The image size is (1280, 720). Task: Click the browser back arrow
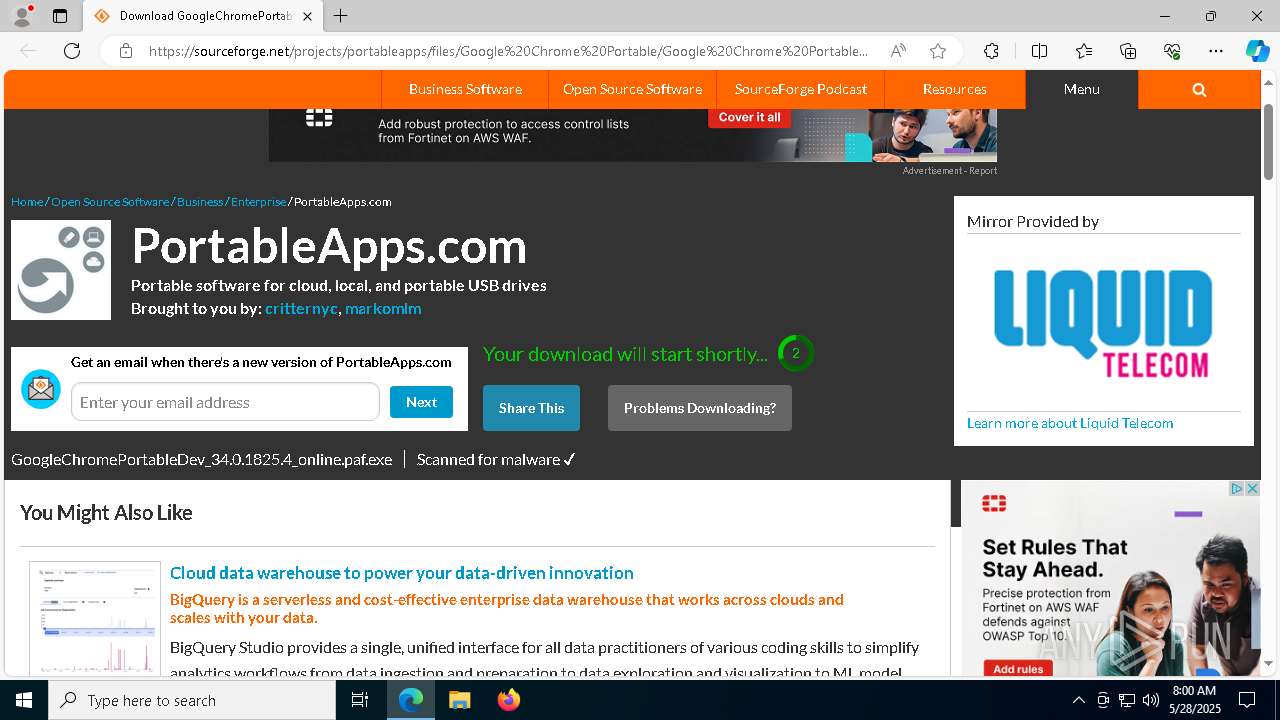point(28,51)
